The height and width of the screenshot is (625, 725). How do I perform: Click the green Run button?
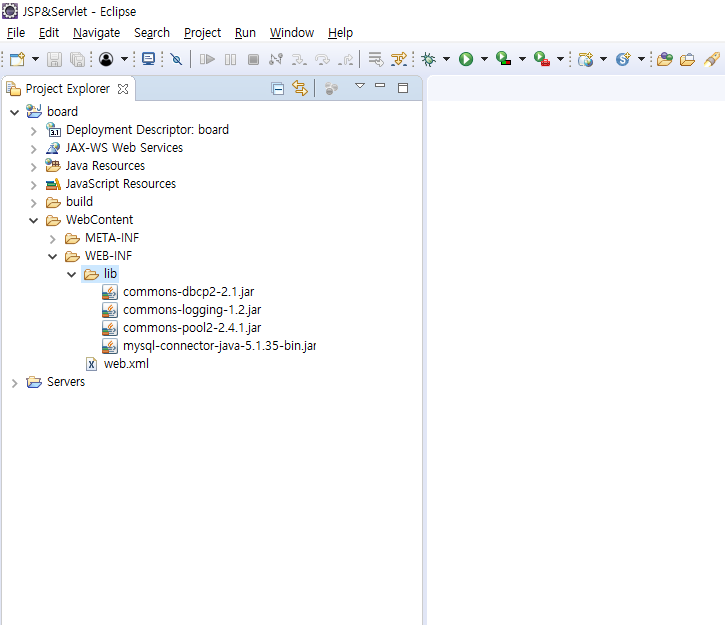[466, 59]
